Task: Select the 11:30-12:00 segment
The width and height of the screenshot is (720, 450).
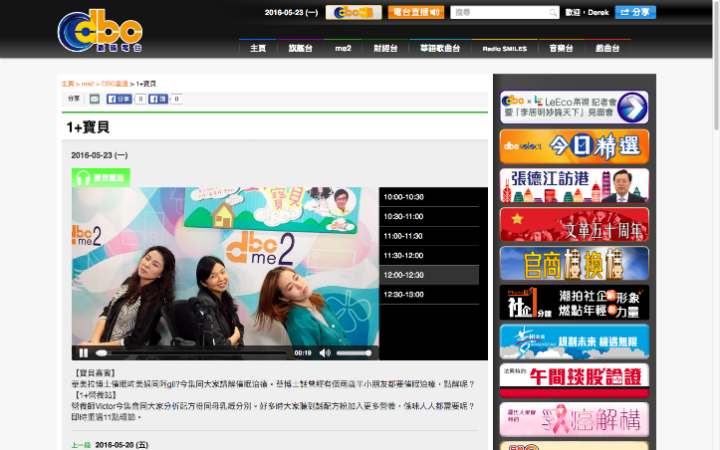Action: (429, 256)
